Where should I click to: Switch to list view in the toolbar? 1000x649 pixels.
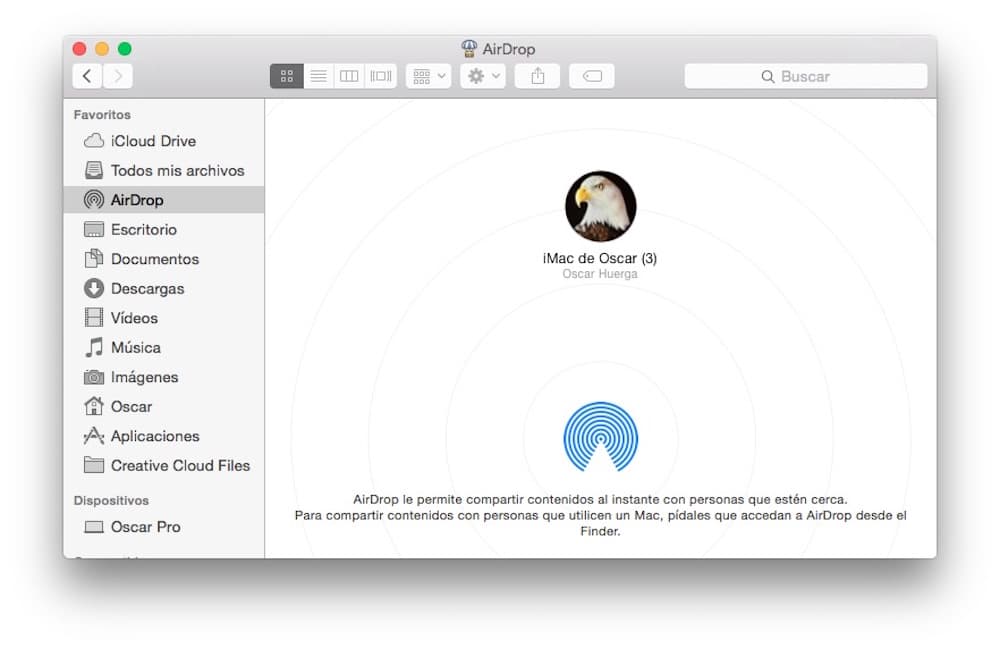(x=318, y=75)
